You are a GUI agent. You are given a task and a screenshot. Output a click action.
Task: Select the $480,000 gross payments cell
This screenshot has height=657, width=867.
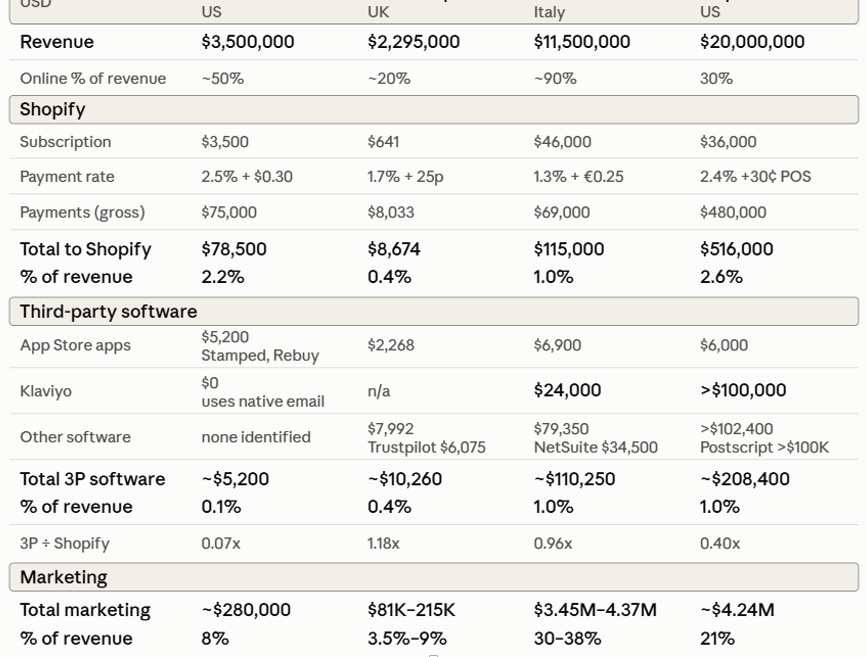pos(733,212)
